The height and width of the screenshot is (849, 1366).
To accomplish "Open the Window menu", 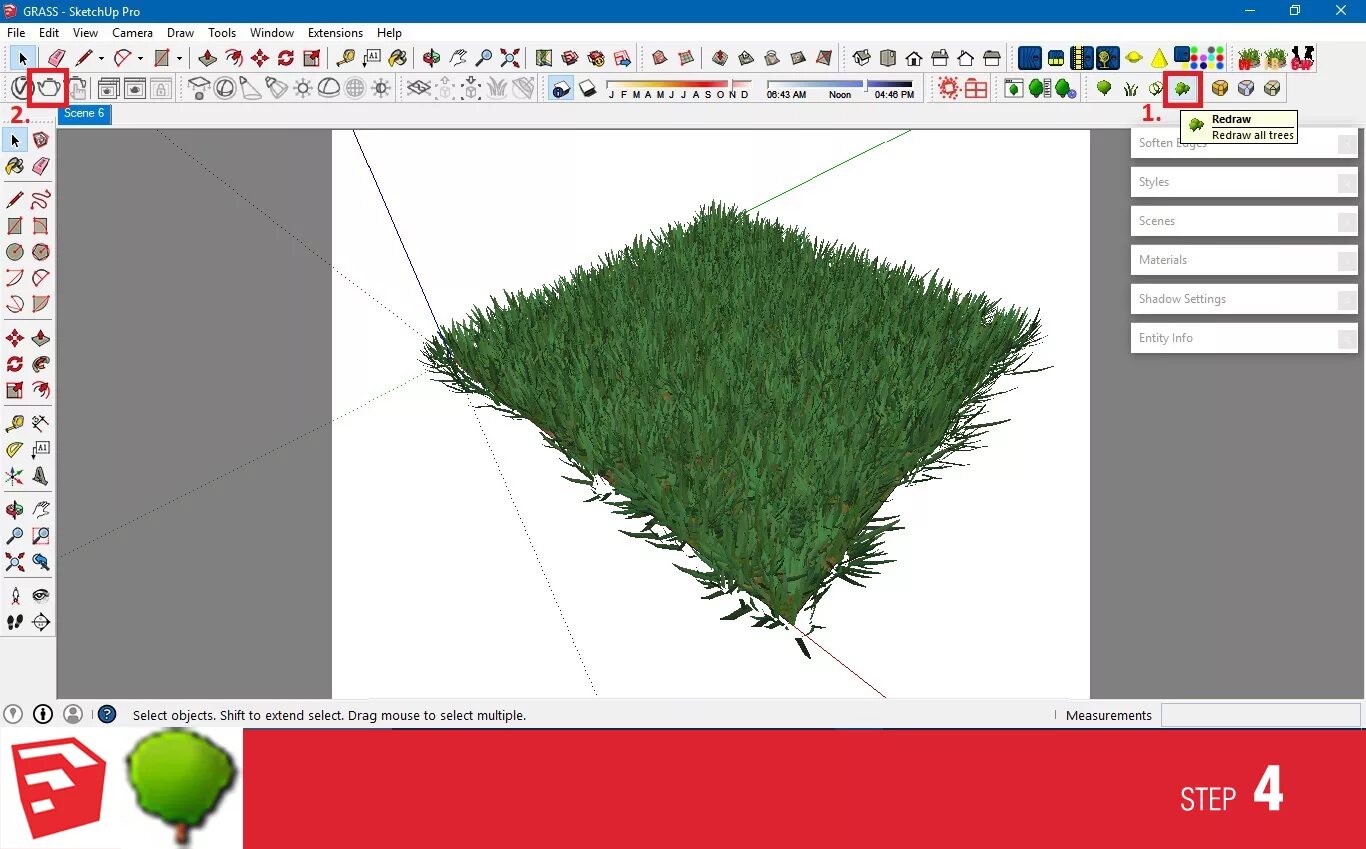I will click(272, 33).
